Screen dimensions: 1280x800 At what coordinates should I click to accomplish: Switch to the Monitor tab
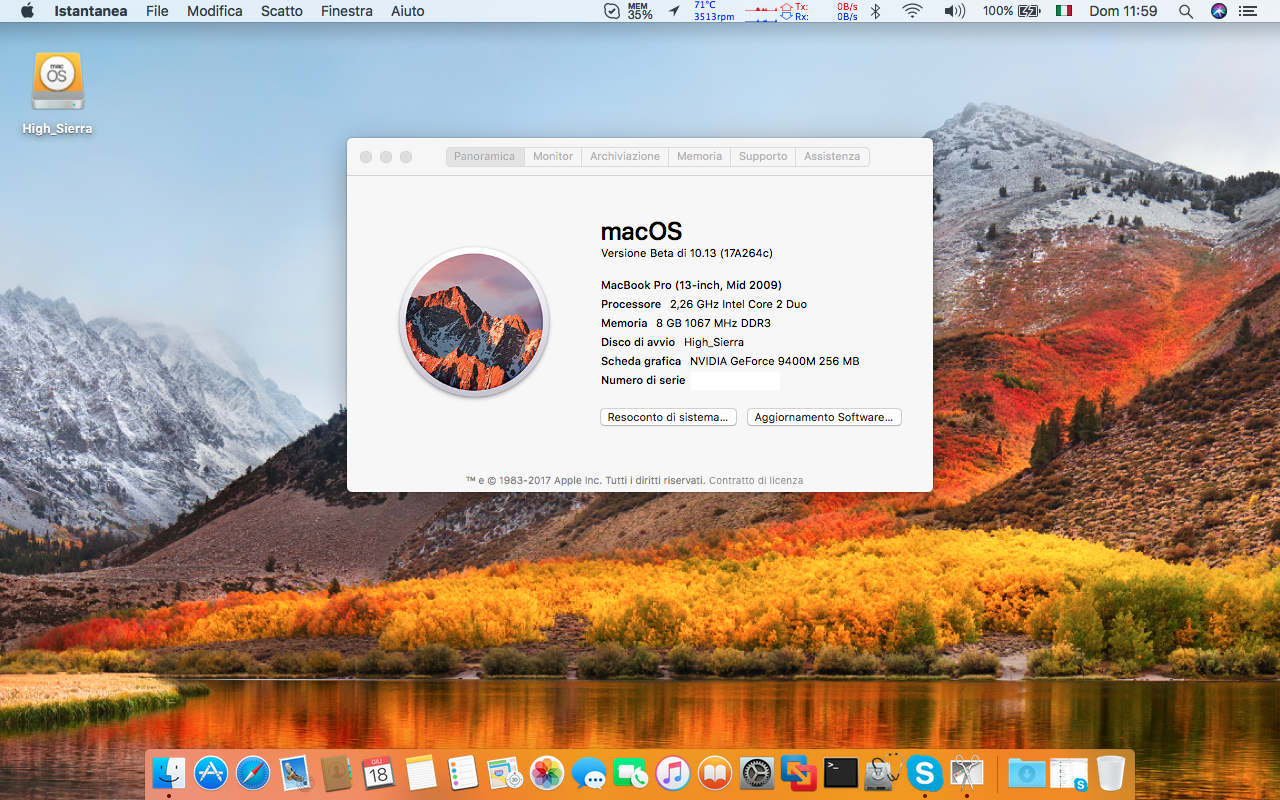(553, 156)
